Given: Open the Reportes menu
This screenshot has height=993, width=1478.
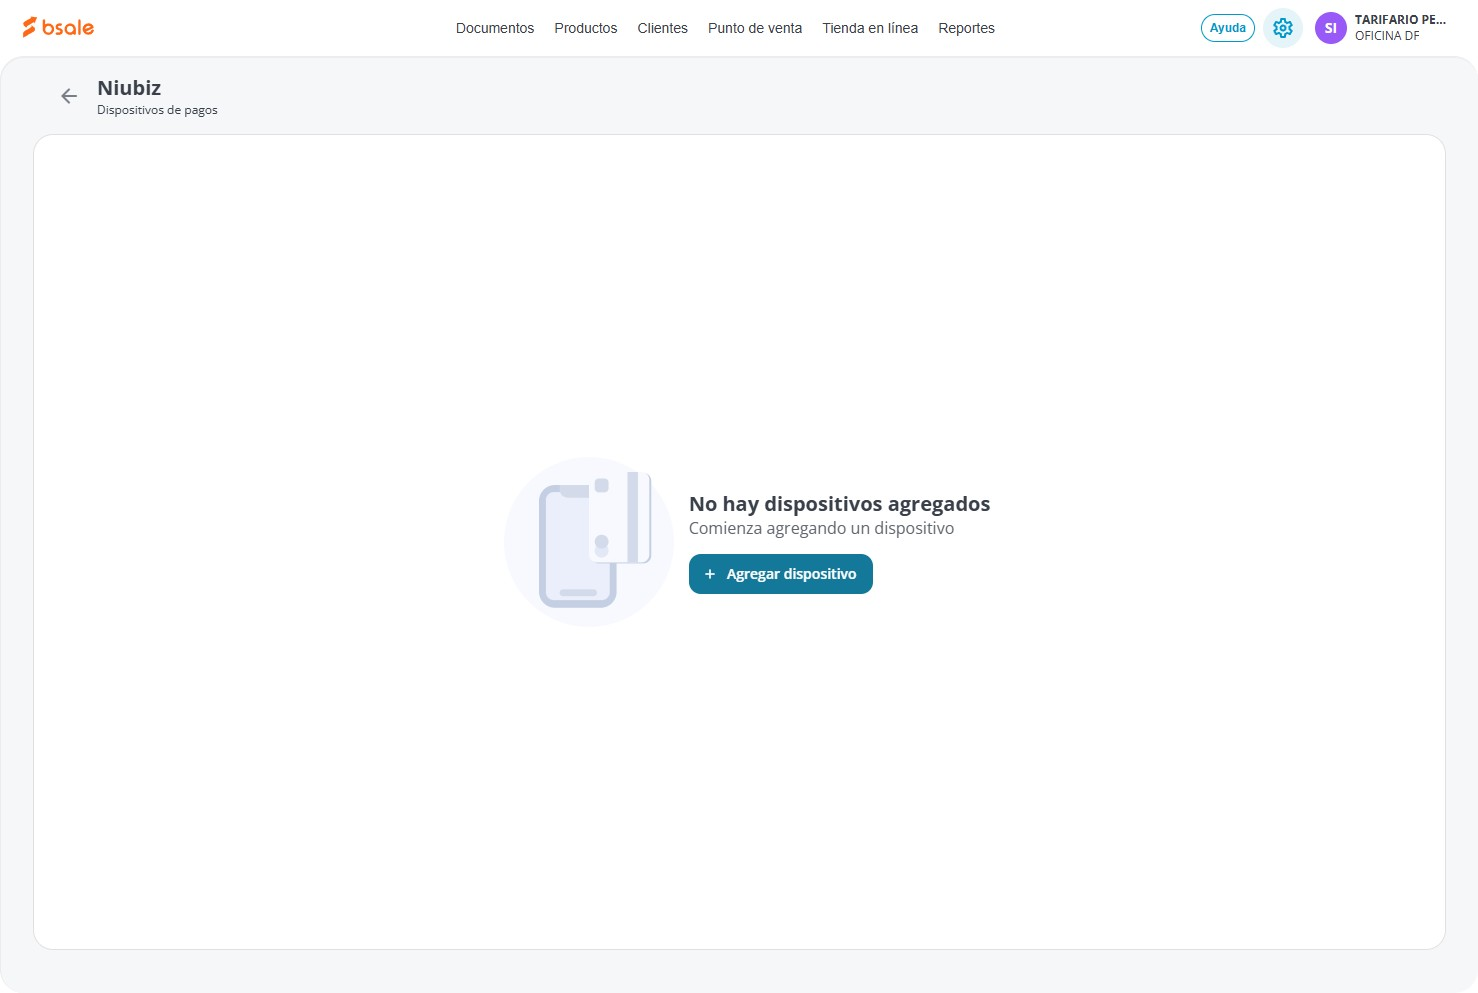Looking at the screenshot, I should (967, 28).
